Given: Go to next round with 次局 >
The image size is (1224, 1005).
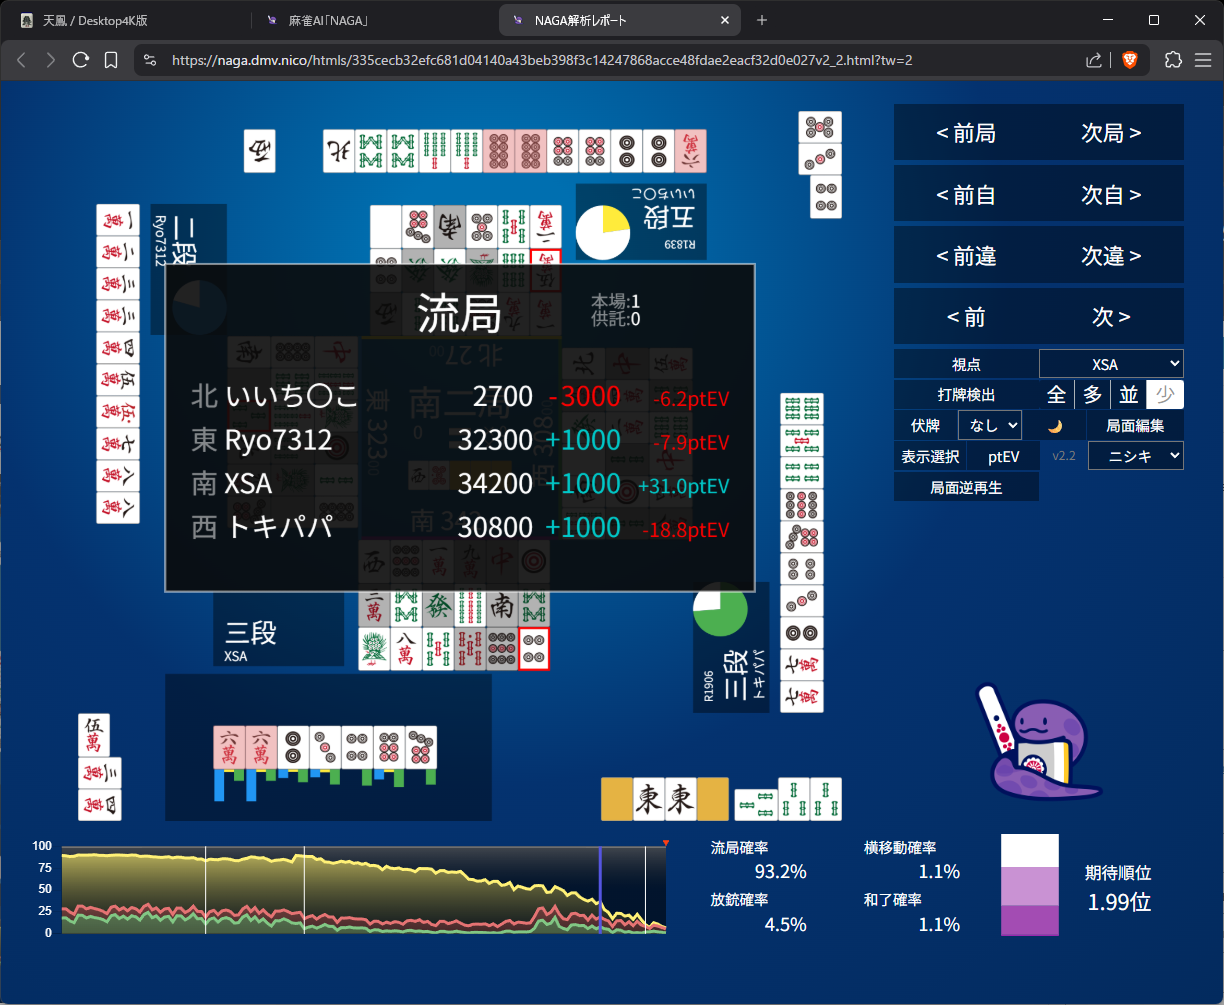Looking at the screenshot, I should [x=1111, y=133].
